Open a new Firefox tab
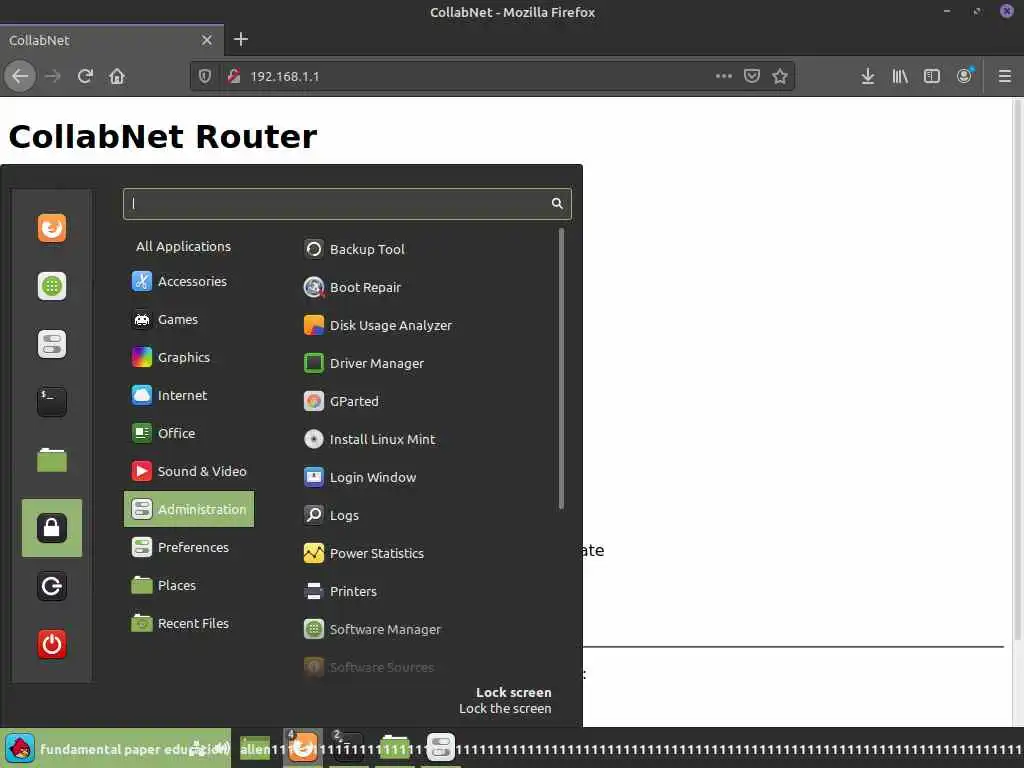Viewport: 1024px width, 768px height. point(240,40)
